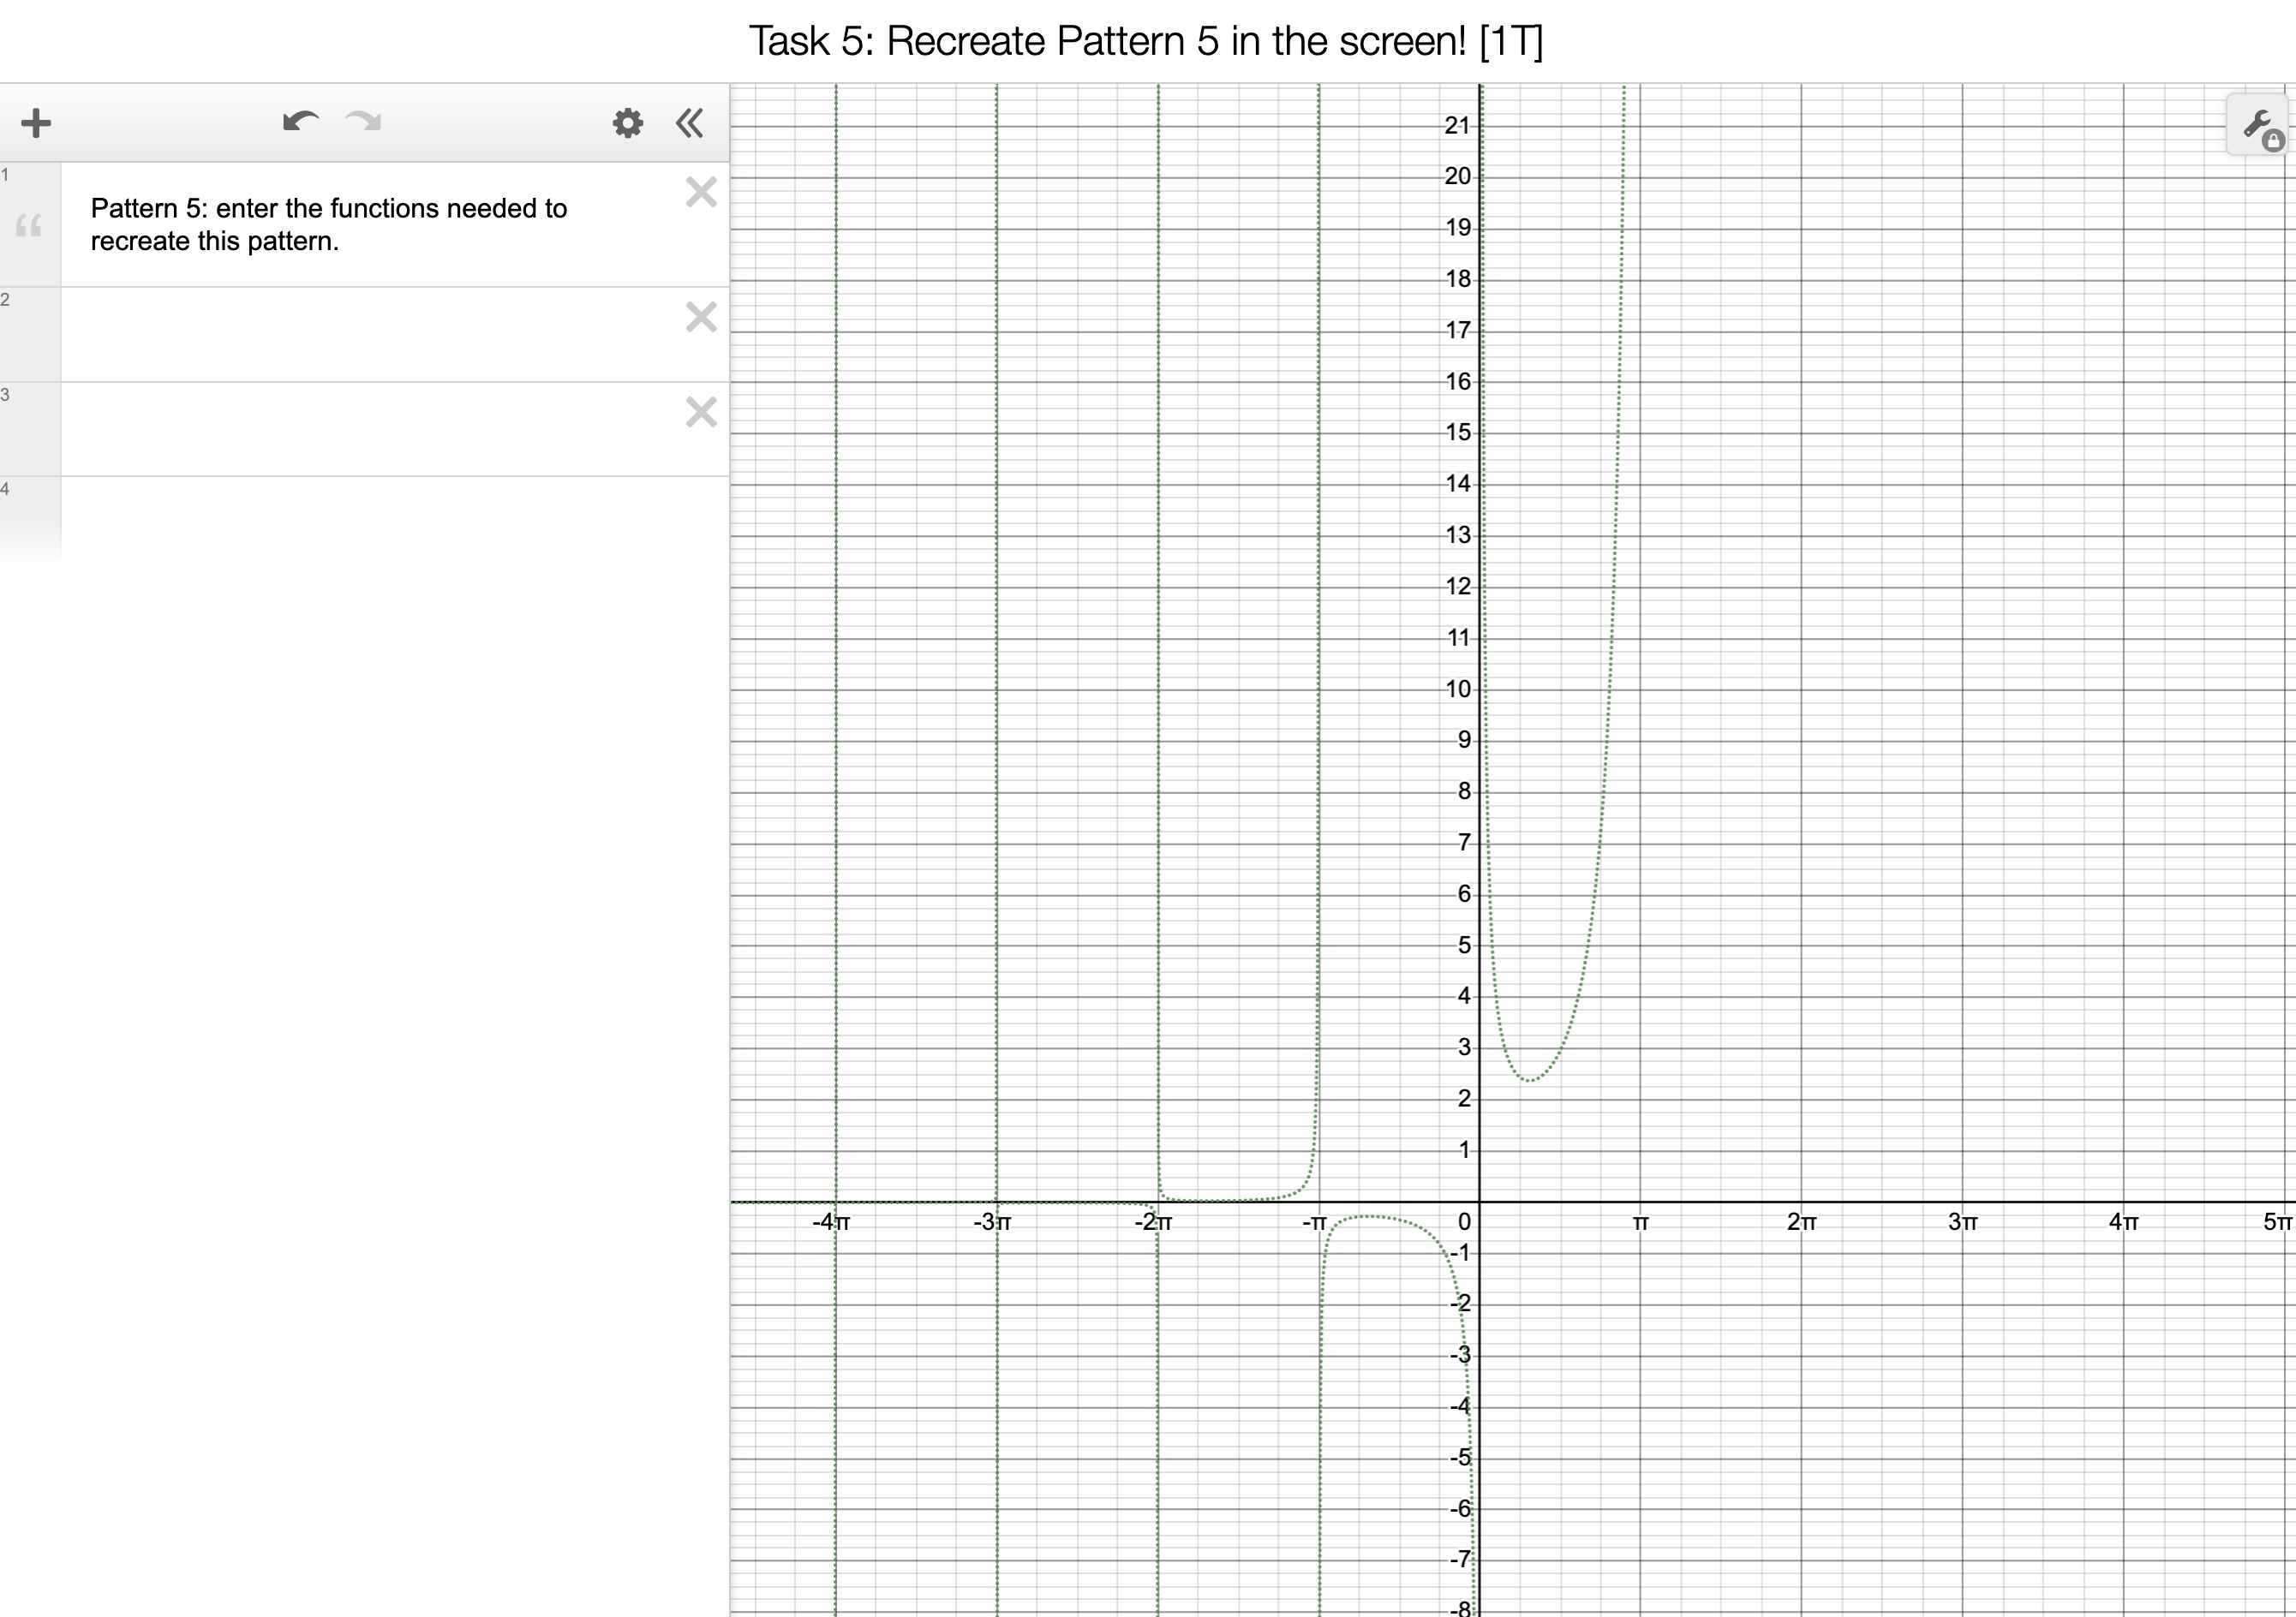This screenshot has width=2296, height=1617.
Task: Click the -2π label on the x-axis
Action: coord(1153,1222)
